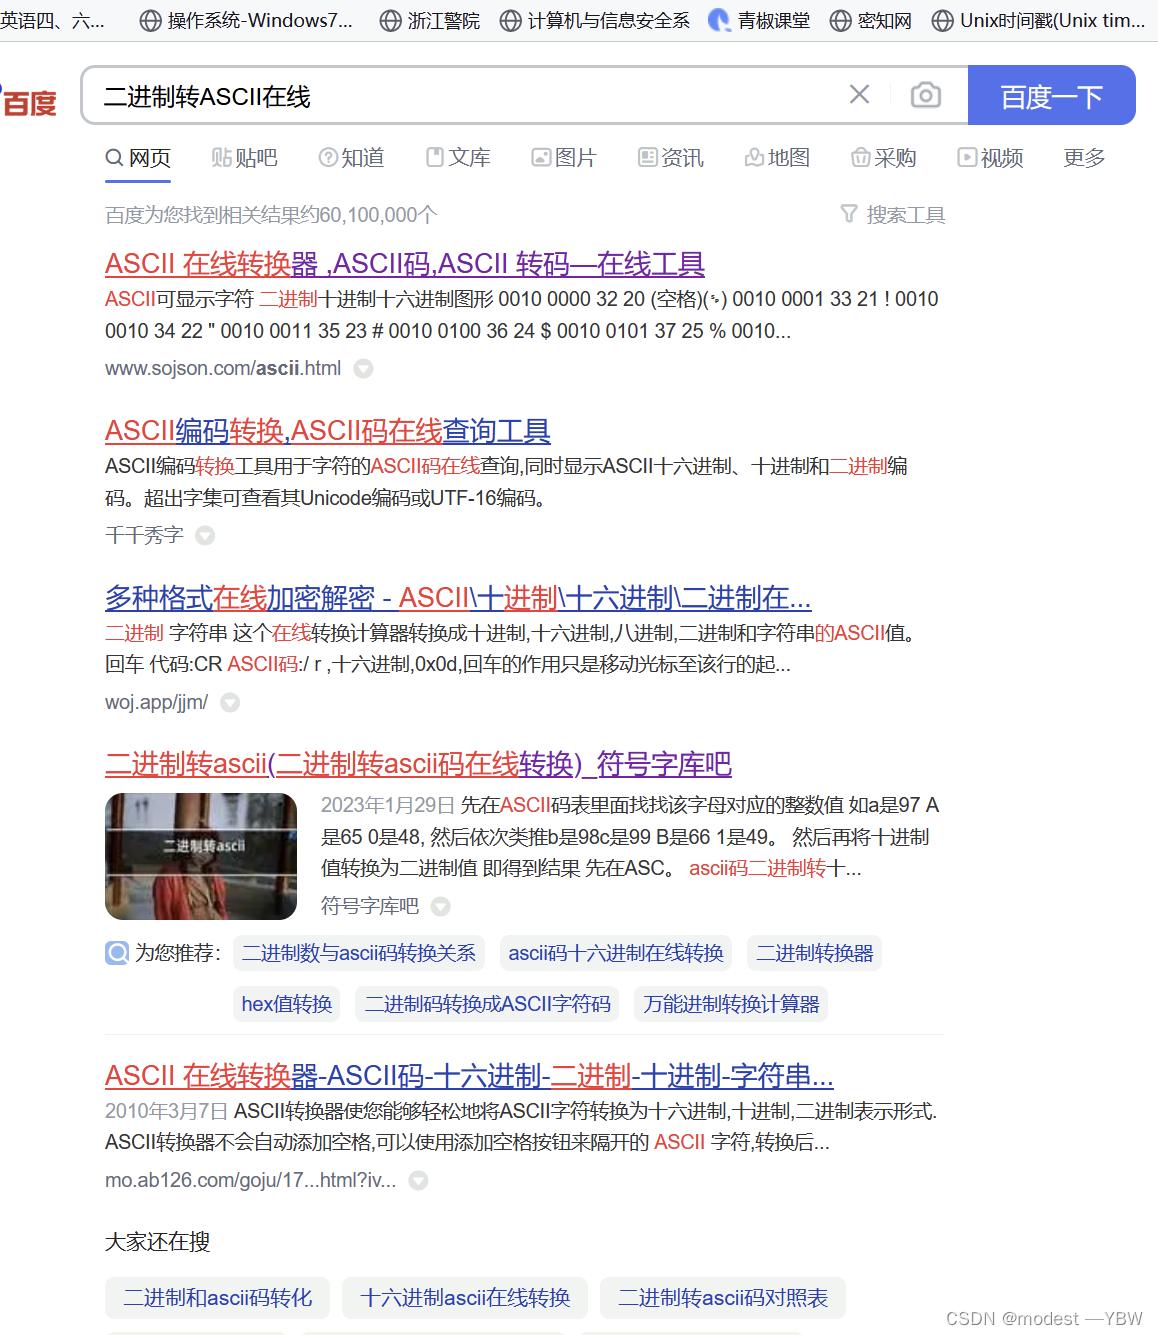Expand the dropdown arrow next to mo.ab126.com
The image size is (1158, 1335).
(x=418, y=1180)
